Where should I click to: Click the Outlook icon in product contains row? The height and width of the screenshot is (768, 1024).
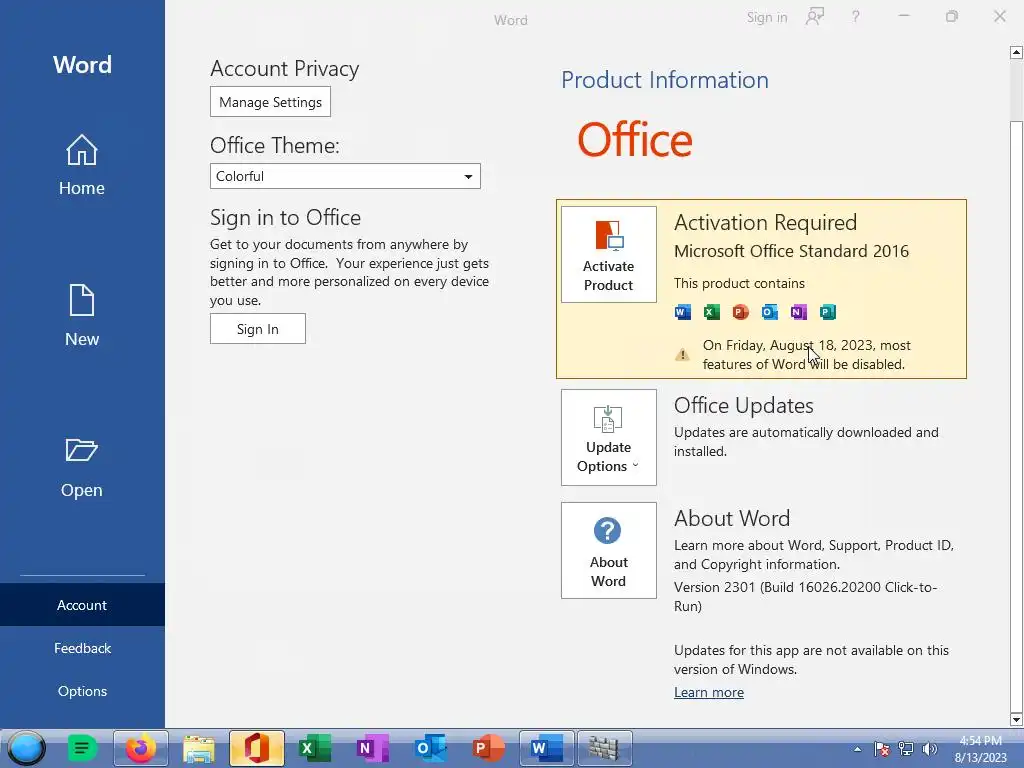[x=769, y=312]
